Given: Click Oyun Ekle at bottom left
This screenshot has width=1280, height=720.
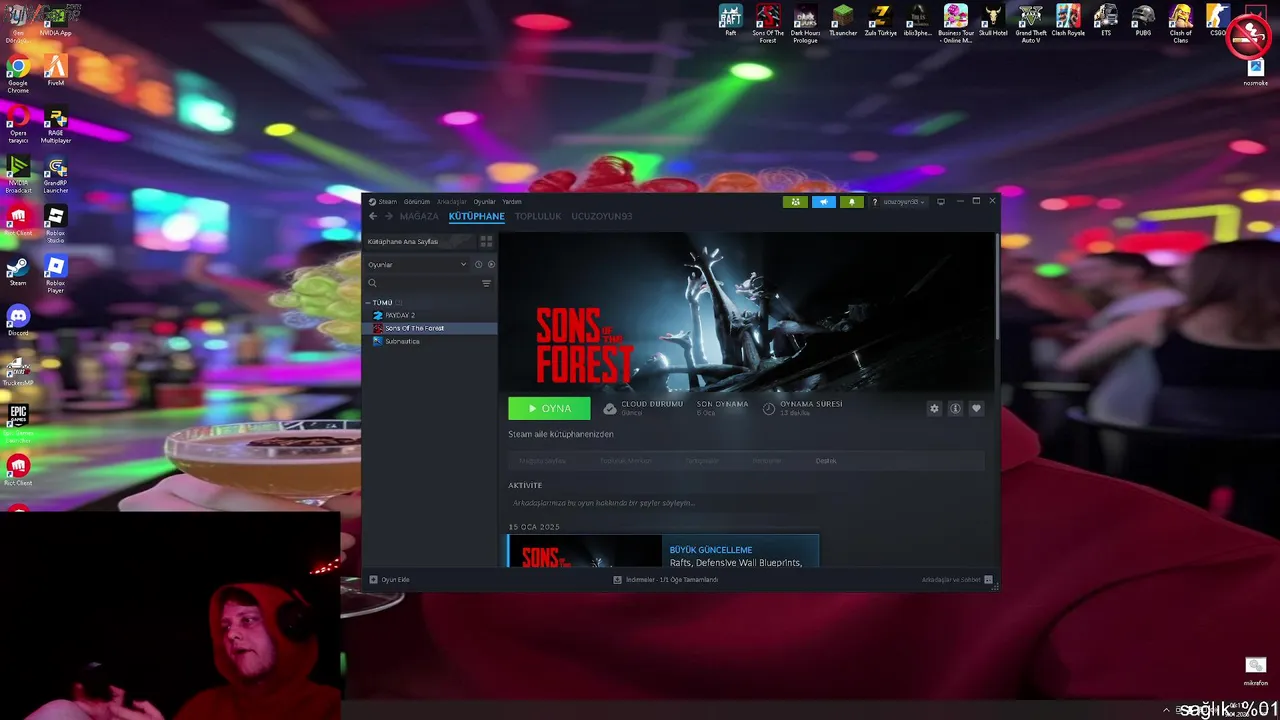Looking at the screenshot, I should point(390,580).
